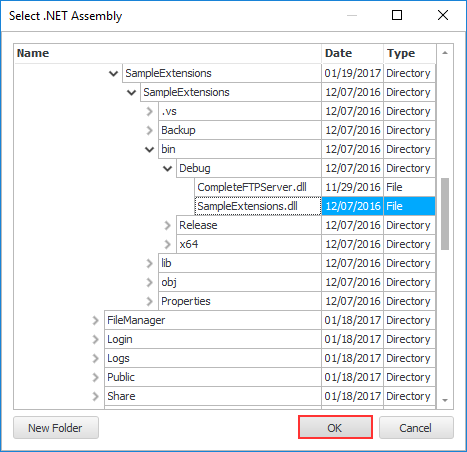Image resolution: width=467 pixels, height=452 pixels.
Task: Expand the x64 directory arrow
Action: [167, 244]
